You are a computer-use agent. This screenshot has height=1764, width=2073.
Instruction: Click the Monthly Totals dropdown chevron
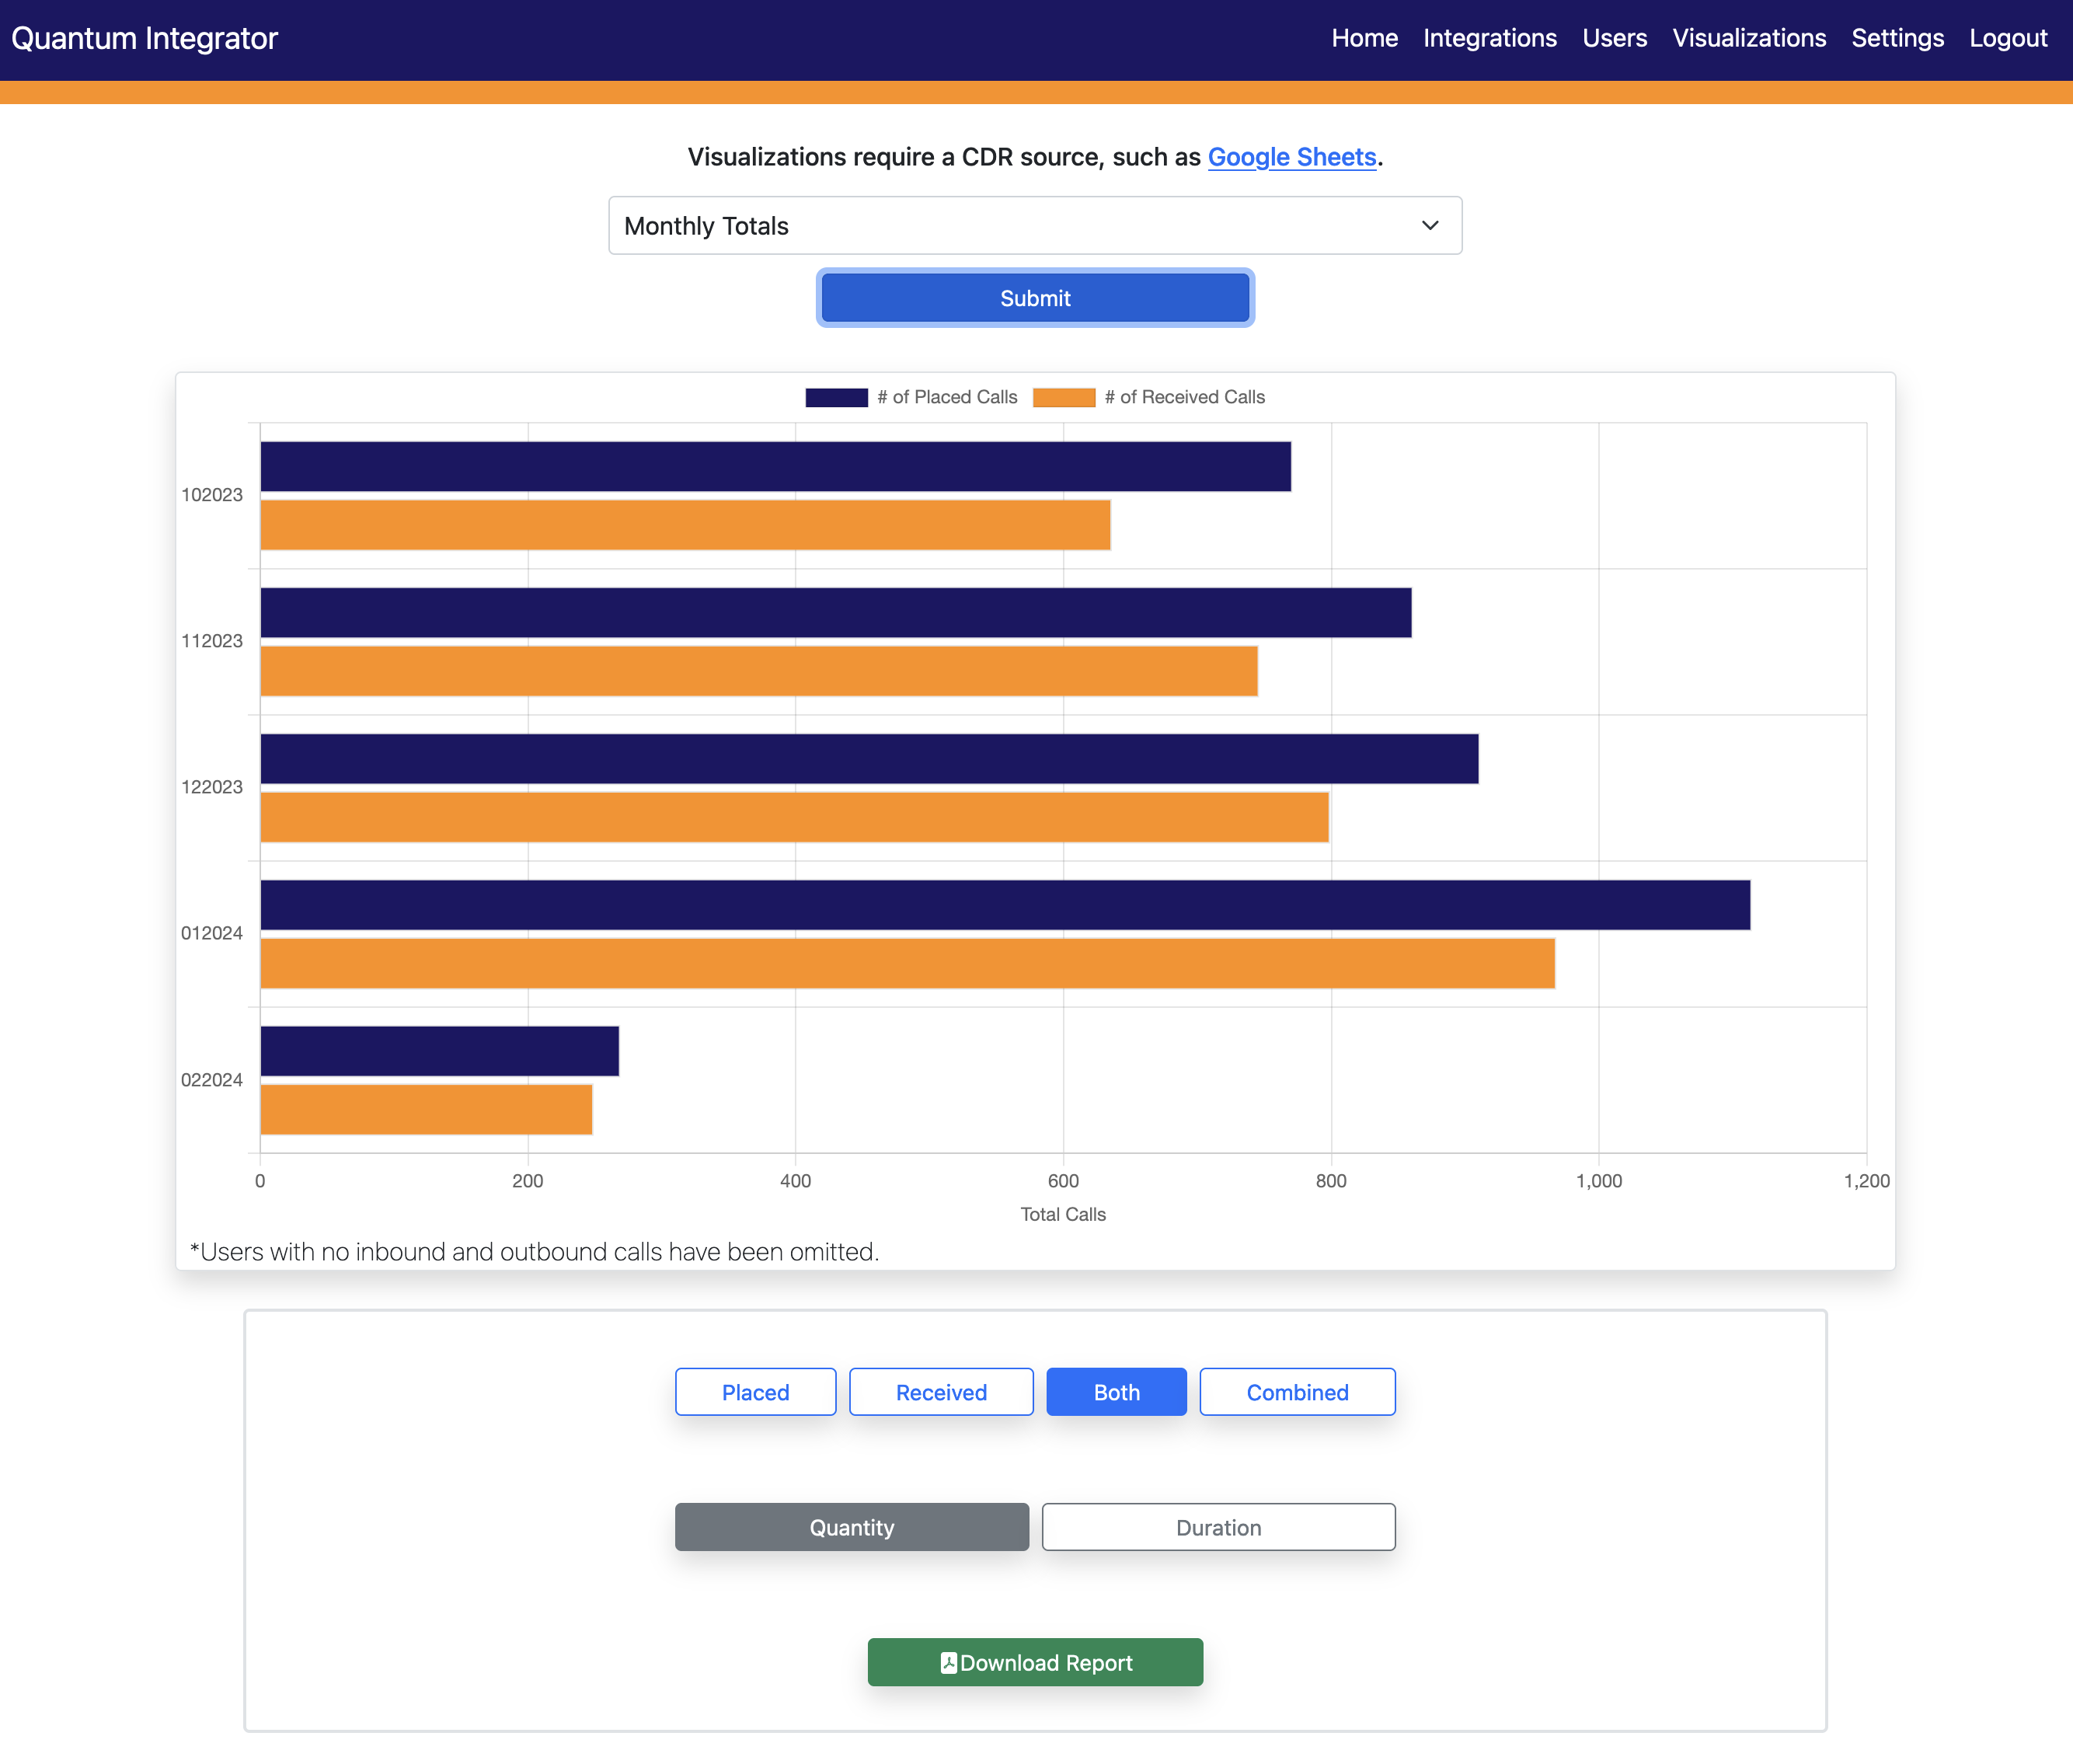[x=1430, y=226]
